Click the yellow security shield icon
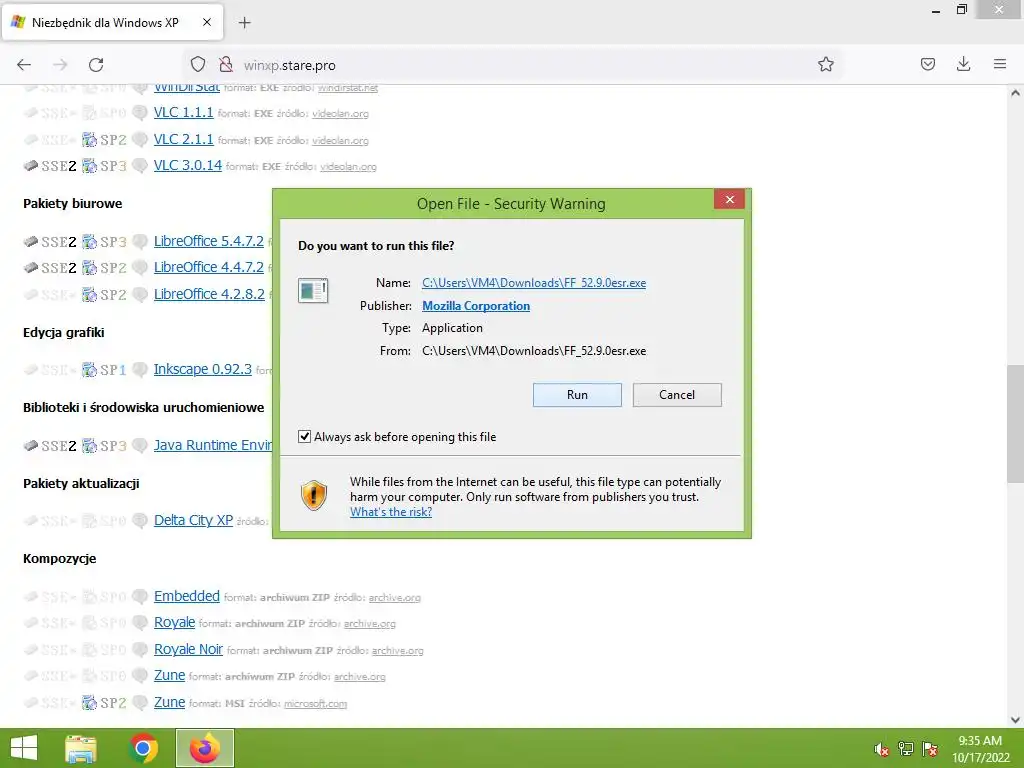This screenshot has height=768, width=1024. [313, 496]
